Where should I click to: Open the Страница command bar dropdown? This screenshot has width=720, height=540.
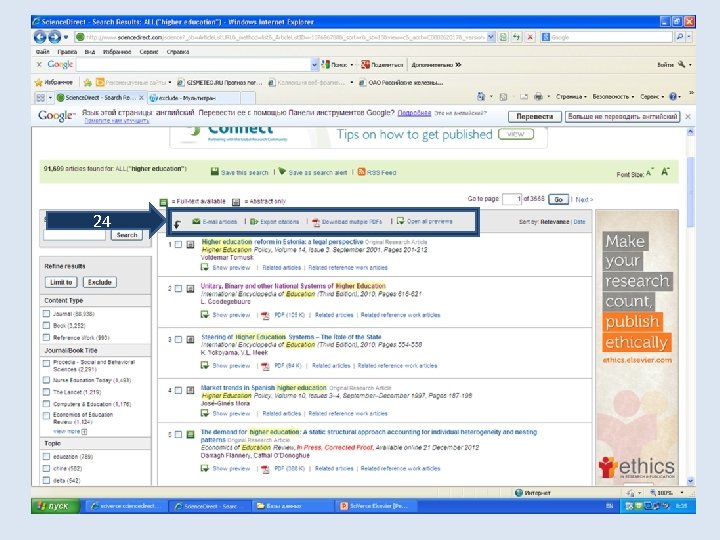(x=571, y=96)
